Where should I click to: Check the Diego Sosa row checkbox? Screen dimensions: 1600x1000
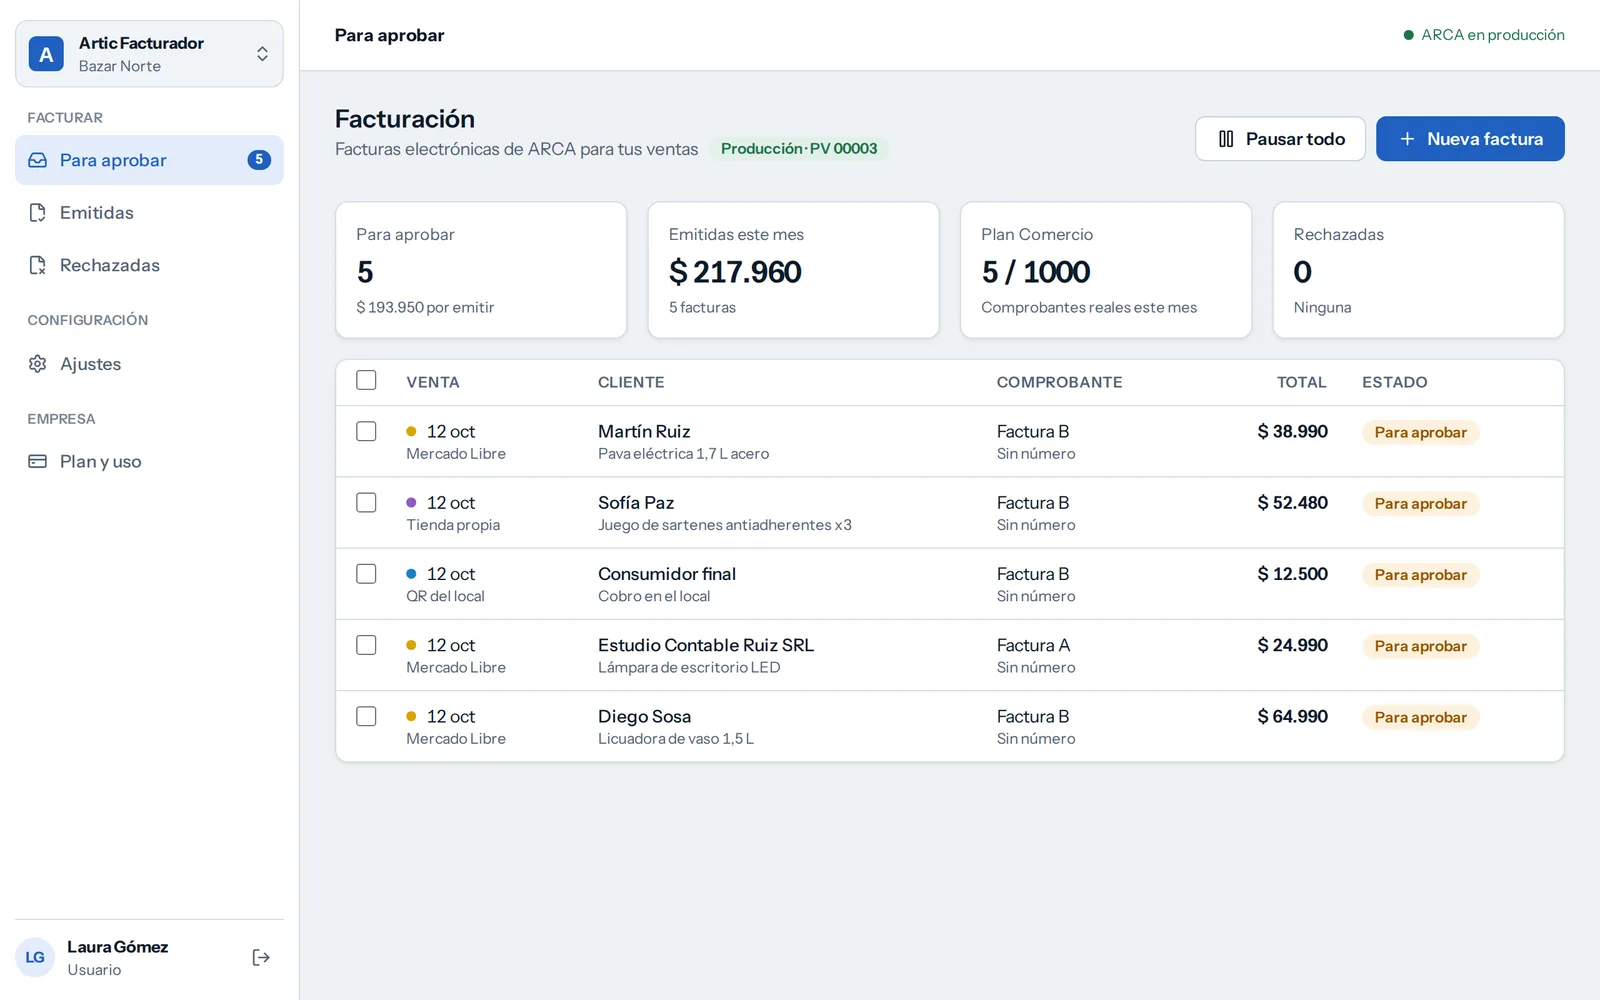pos(367,716)
